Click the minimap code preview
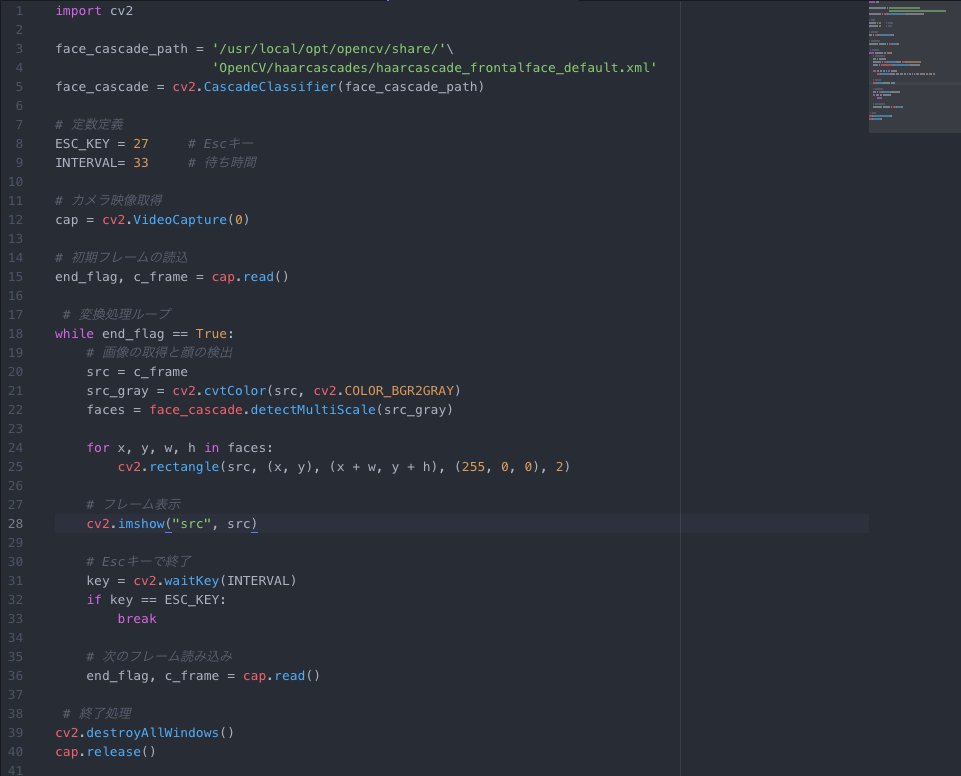 click(x=914, y=66)
